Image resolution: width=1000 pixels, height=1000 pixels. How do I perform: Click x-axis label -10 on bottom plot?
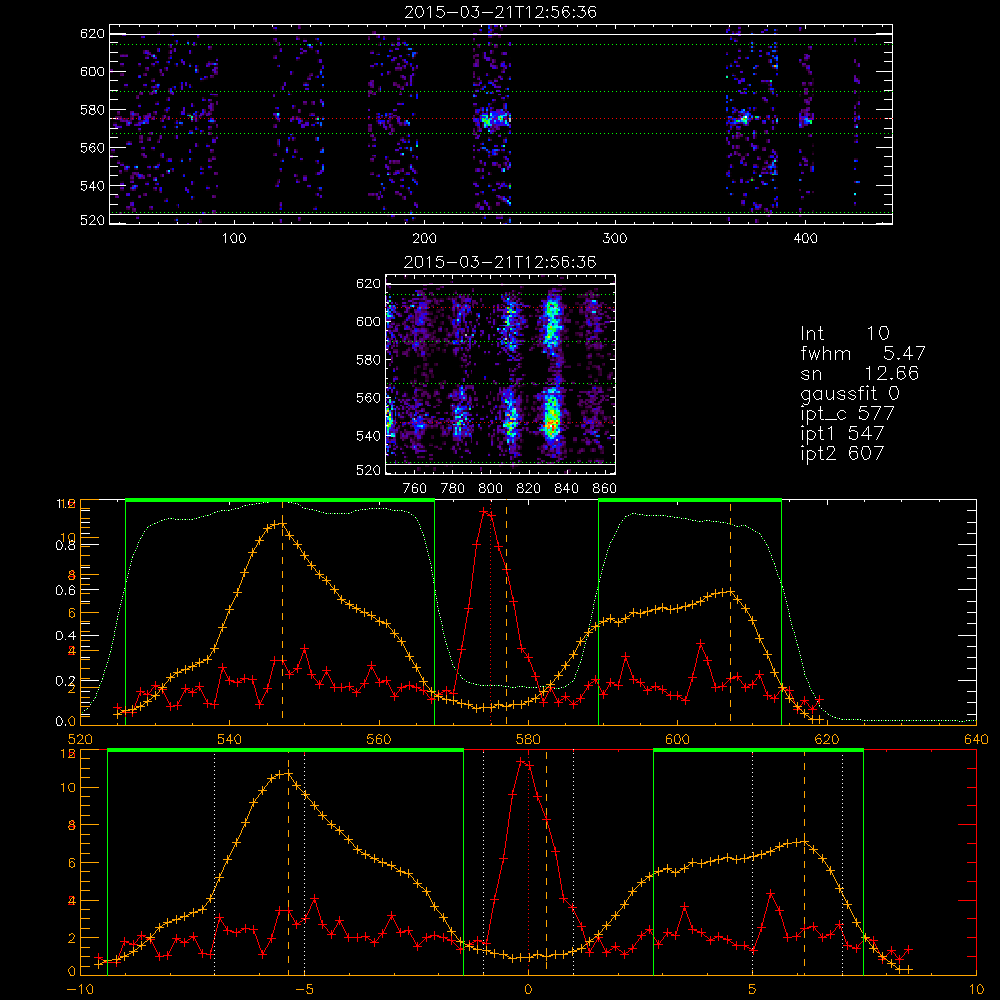pyautogui.click(x=79, y=990)
